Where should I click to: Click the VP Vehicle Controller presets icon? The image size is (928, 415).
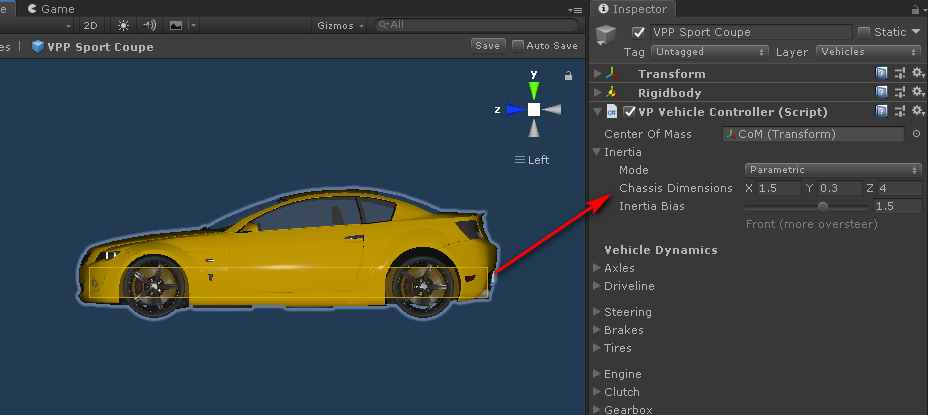coord(899,111)
